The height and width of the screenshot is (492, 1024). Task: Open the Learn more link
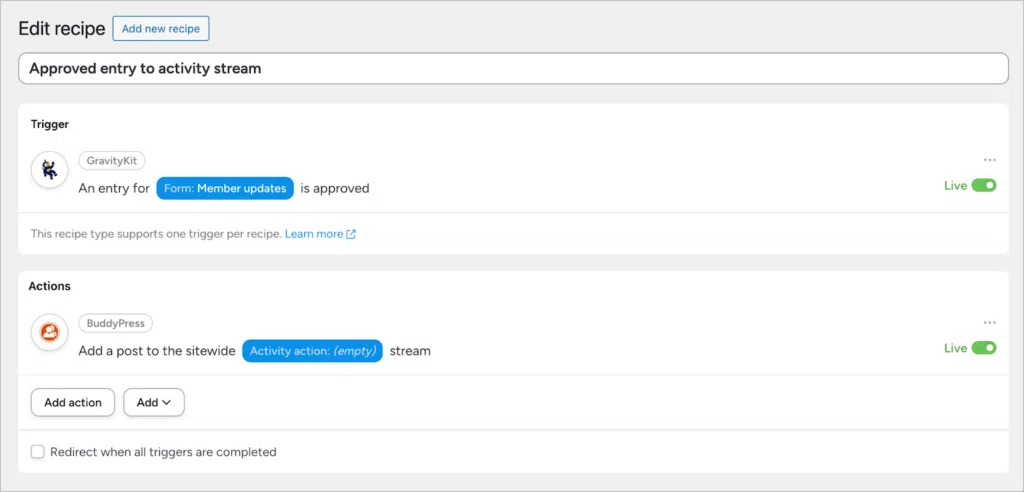click(x=314, y=234)
